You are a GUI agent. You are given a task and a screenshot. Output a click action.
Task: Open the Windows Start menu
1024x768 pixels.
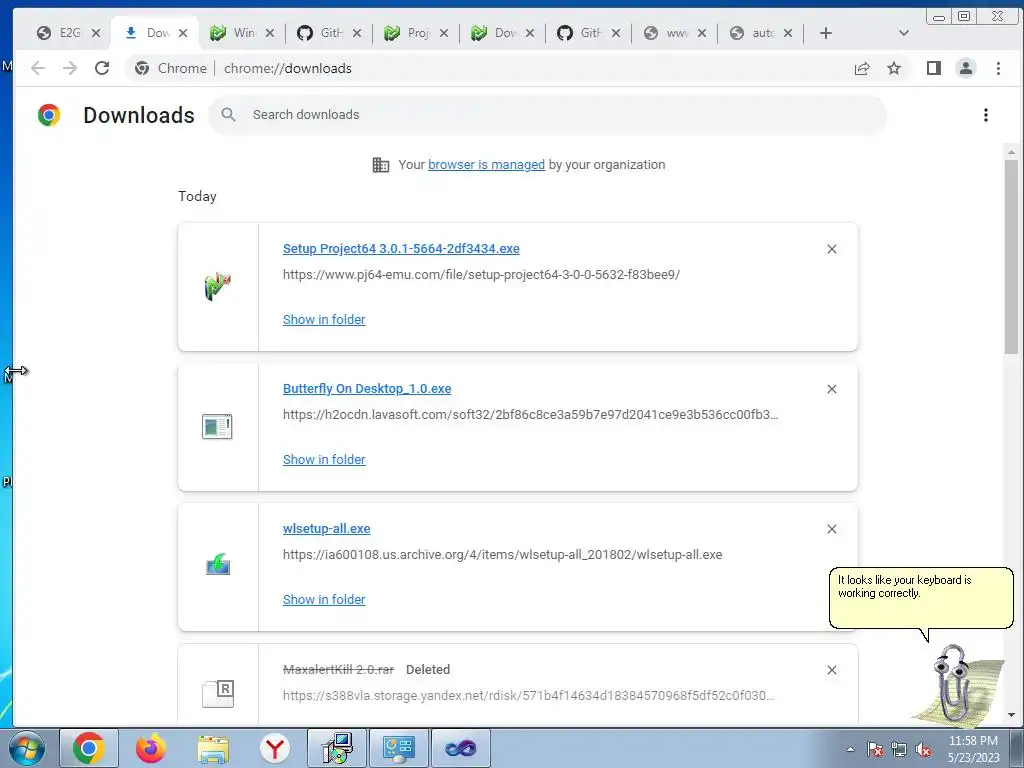(x=26, y=748)
